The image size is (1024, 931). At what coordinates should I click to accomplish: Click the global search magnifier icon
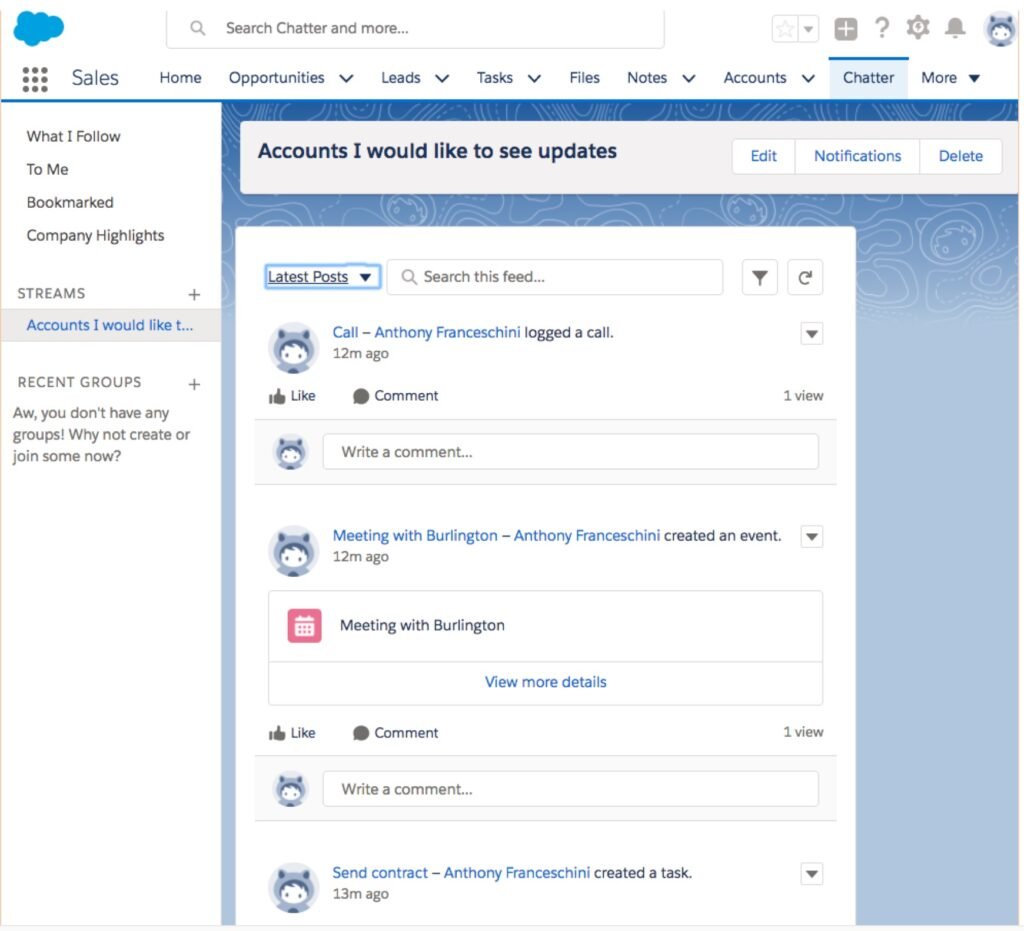(x=197, y=28)
